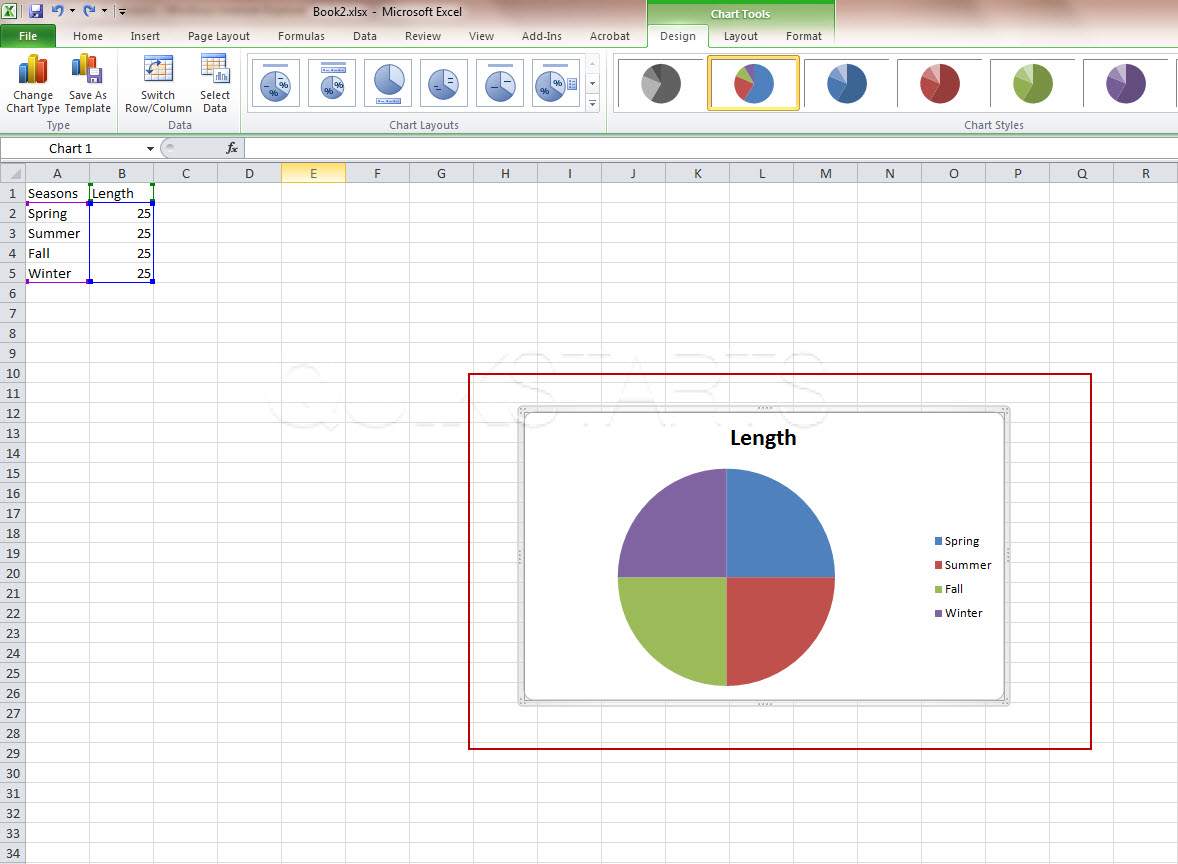Select the green Fall pie slice
The width and height of the screenshot is (1178, 864).
682,624
